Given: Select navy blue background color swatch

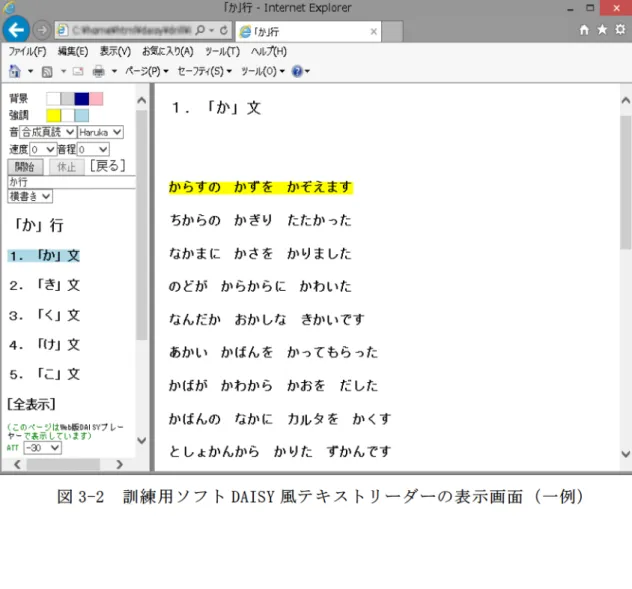Looking at the screenshot, I should pos(82,99).
